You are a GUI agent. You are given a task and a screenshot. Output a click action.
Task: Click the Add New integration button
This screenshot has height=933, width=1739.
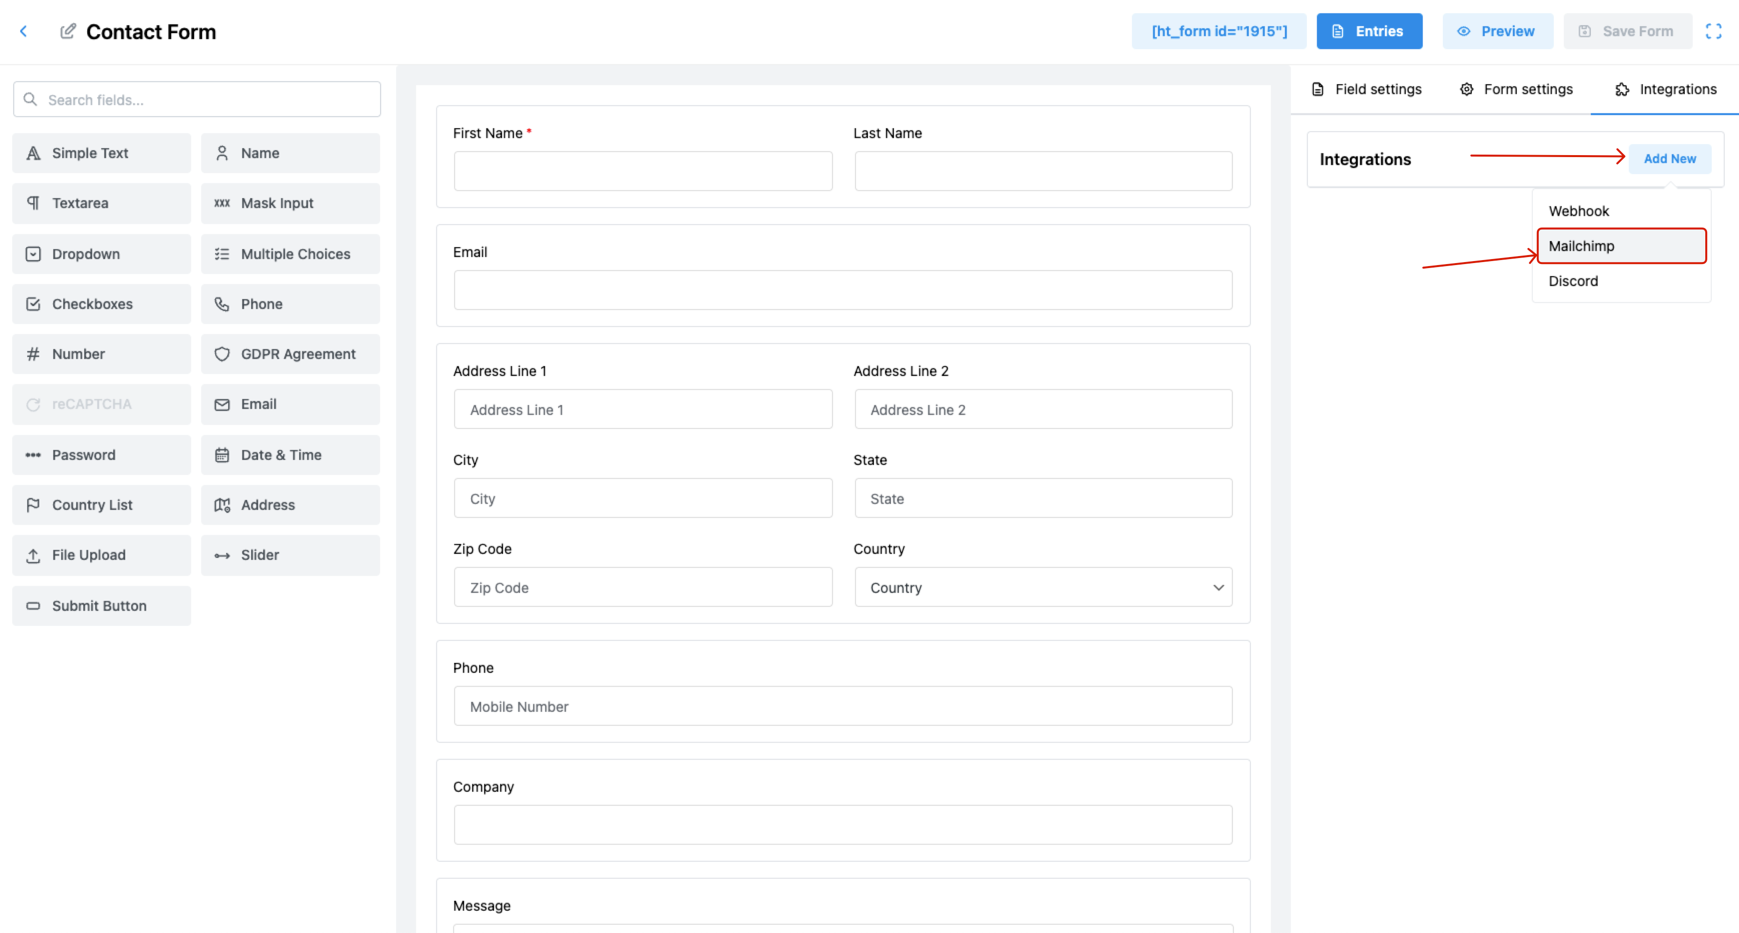[x=1670, y=158]
